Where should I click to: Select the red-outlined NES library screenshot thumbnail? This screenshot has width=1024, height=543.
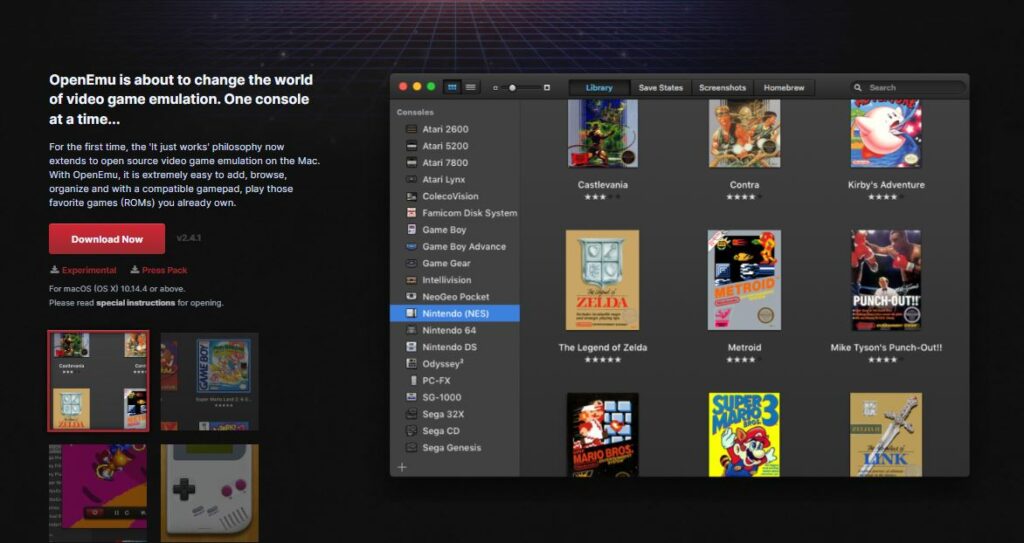99,381
